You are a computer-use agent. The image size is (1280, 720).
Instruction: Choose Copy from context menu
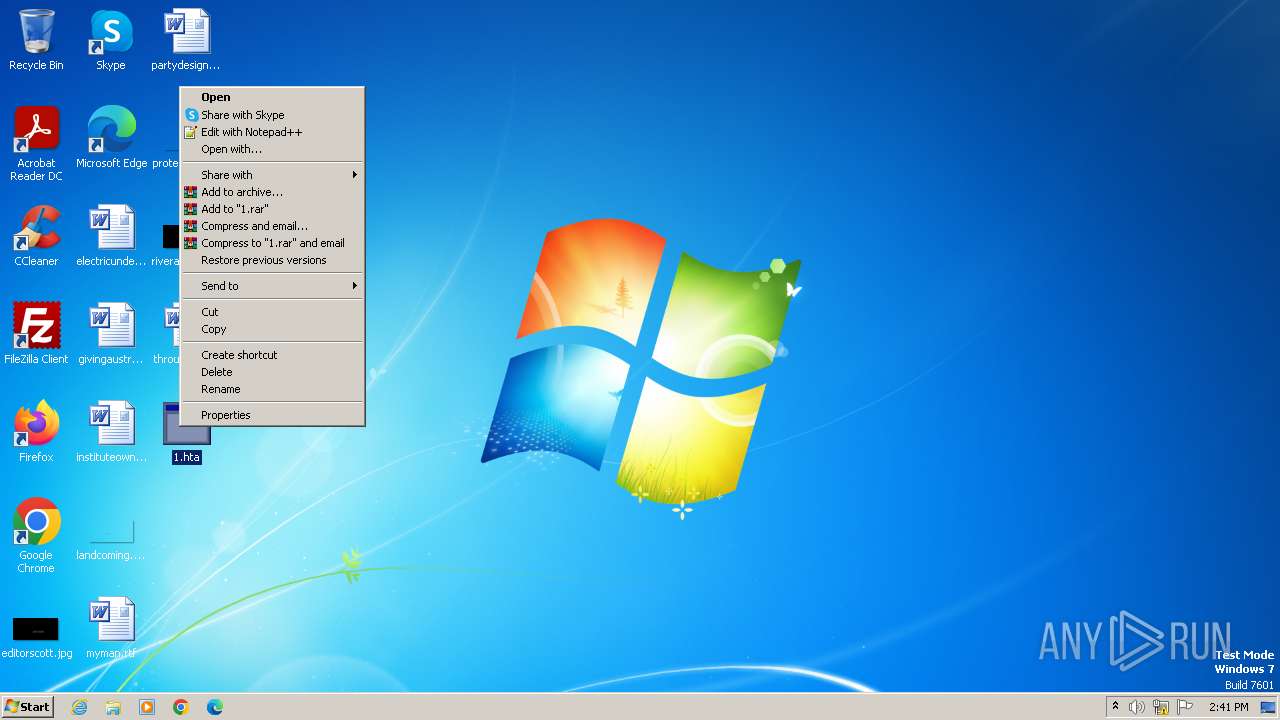272,329
